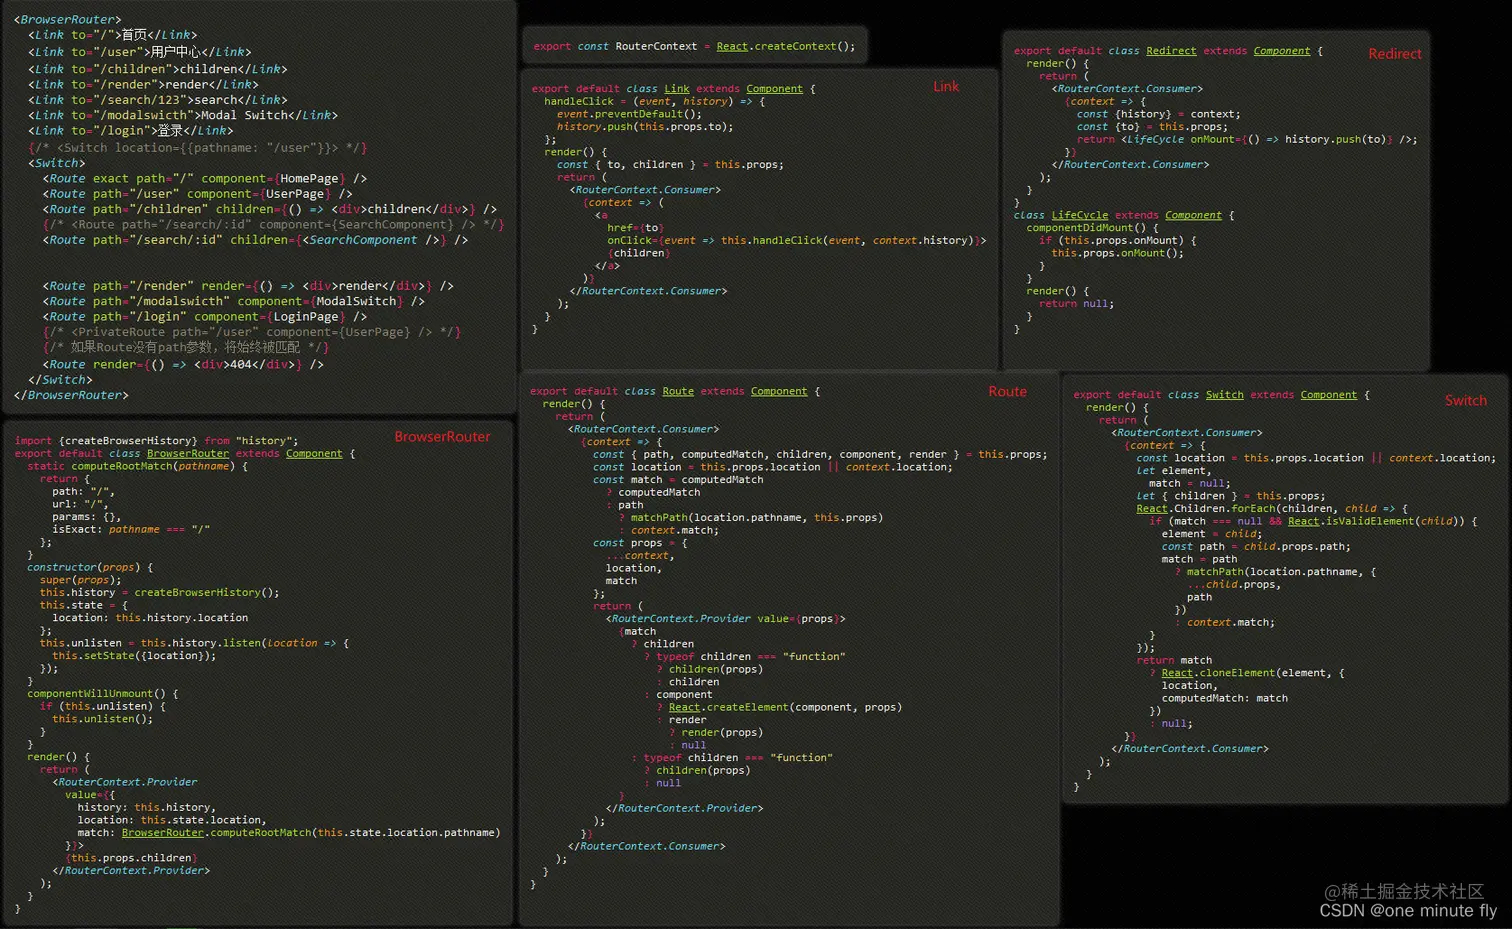This screenshot has height=929, width=1512.
Task: Select the Route path="/login" LoginPage line
Action: tap(205, 317)
